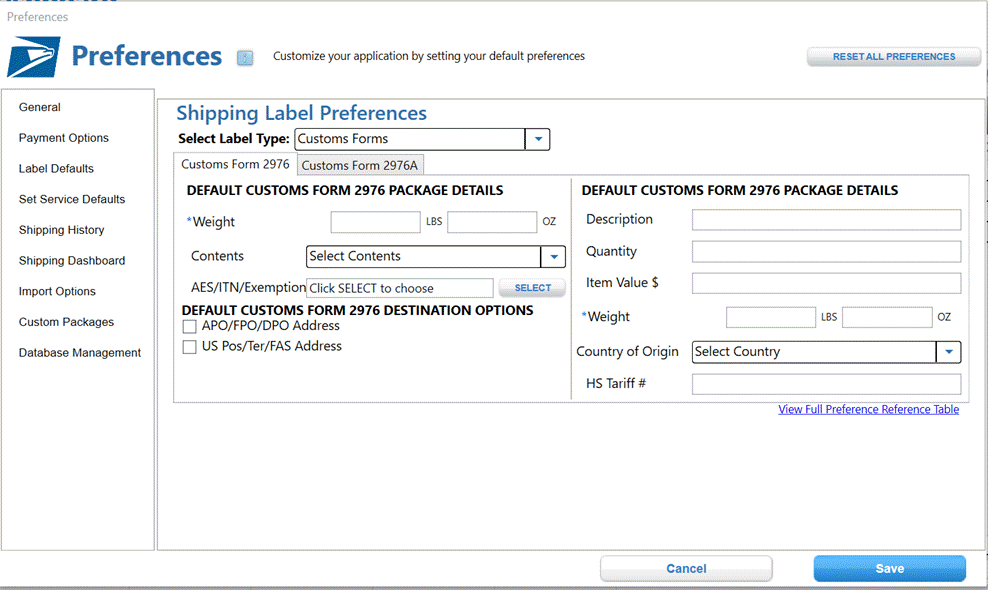Focus the Quantity input field
The width and height of the screenshot is (988, 590).
(826, 252)
